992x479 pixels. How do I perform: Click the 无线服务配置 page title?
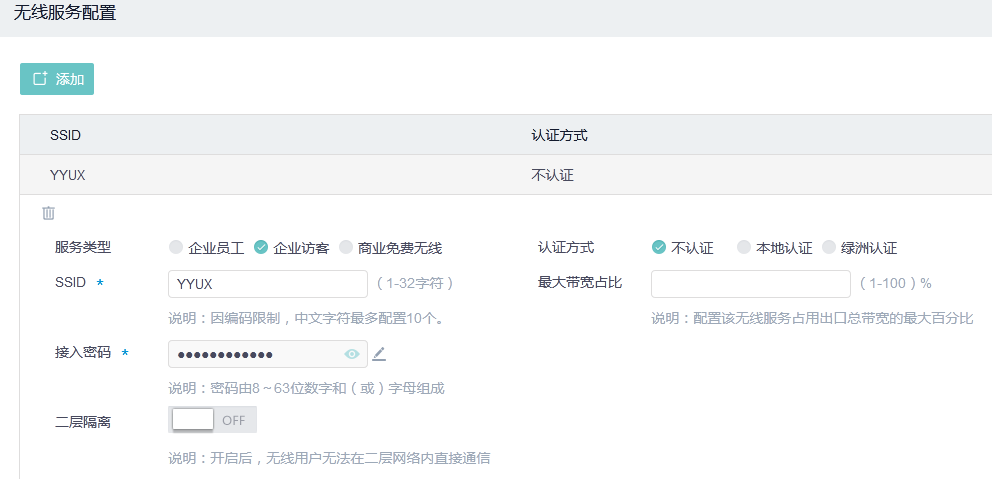(x=65, y=14)
